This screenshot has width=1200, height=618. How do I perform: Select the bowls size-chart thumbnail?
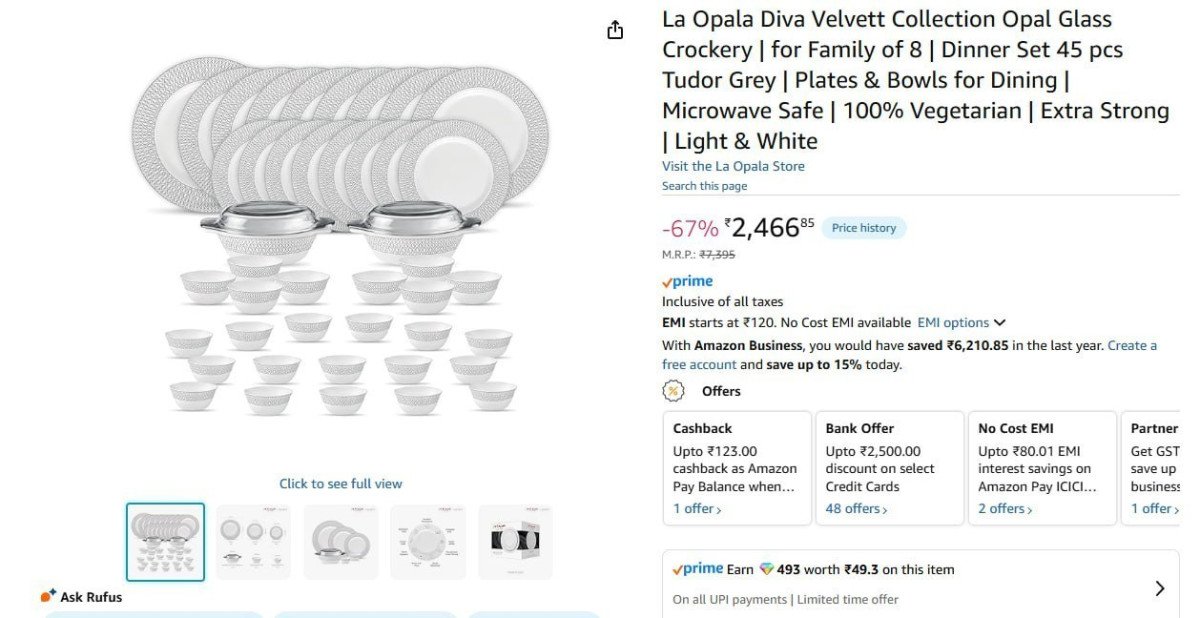tap(252, 541)
